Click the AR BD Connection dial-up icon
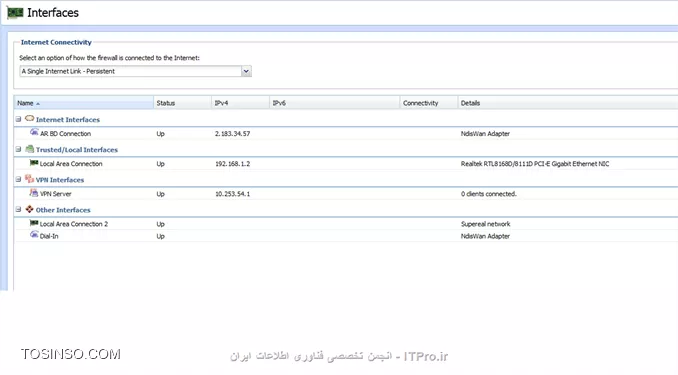The height and width of the screenshot is (375, 678). (x=34, y=132)
